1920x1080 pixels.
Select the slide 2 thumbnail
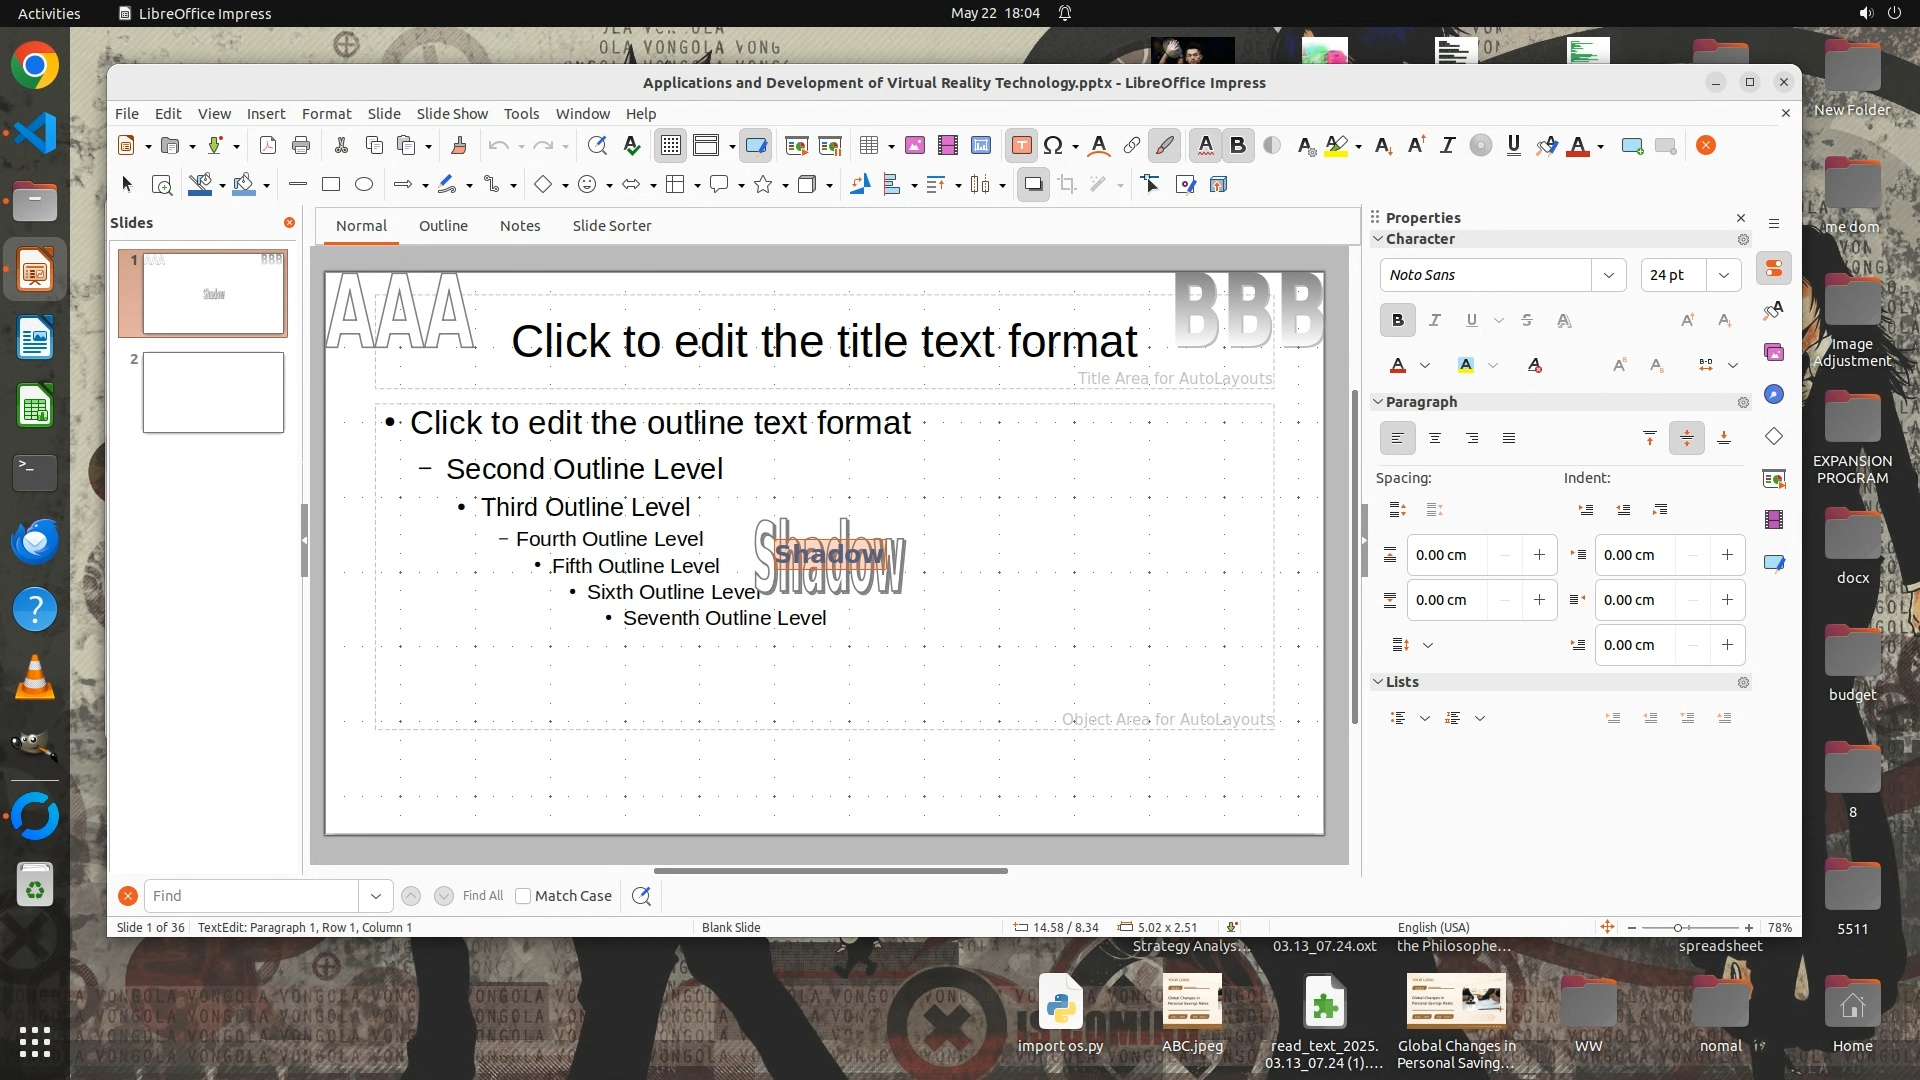pos(213,392)
